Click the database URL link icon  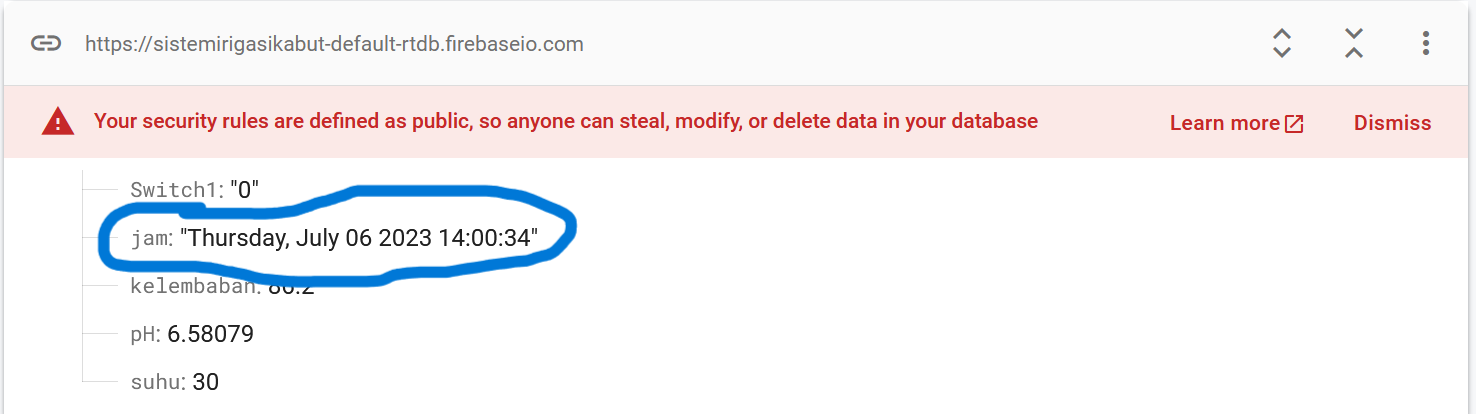click(46, 44)
